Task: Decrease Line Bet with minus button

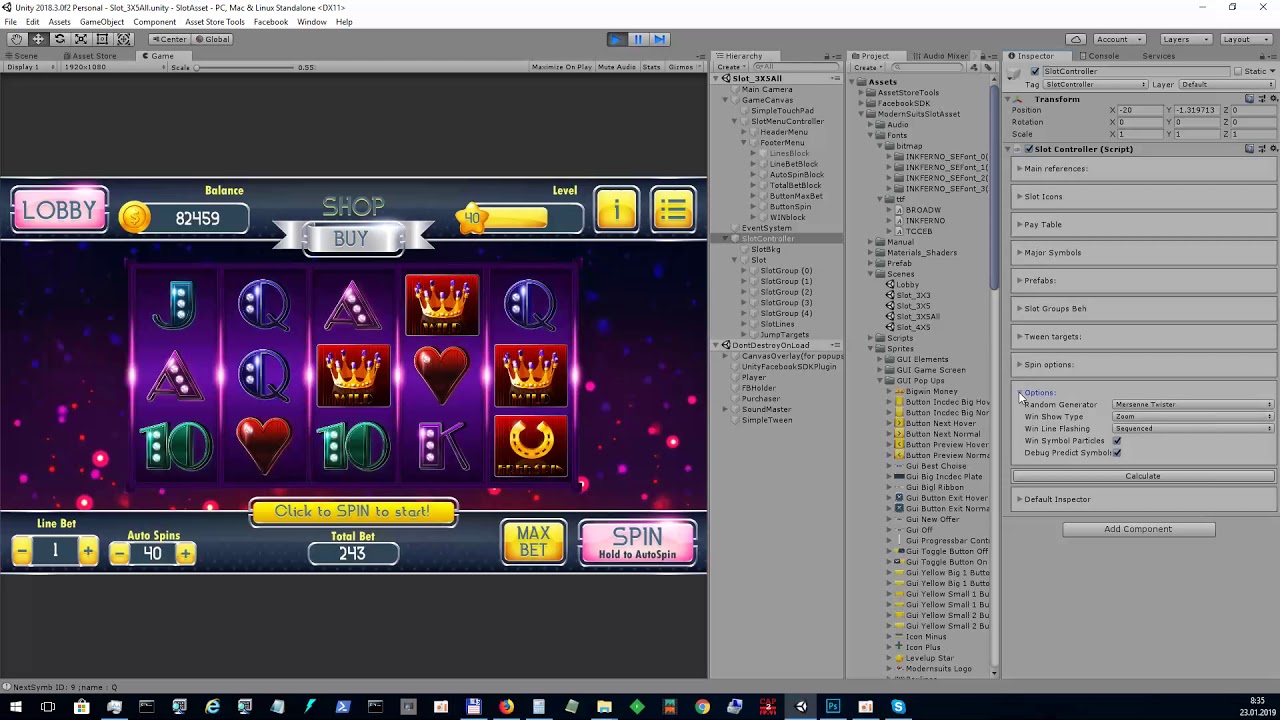Action: (x=22, y=552)
